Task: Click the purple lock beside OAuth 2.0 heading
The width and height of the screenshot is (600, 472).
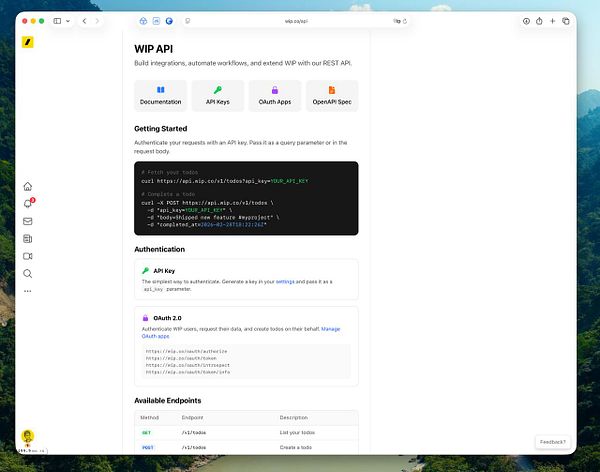Action: tap(145, 318)
